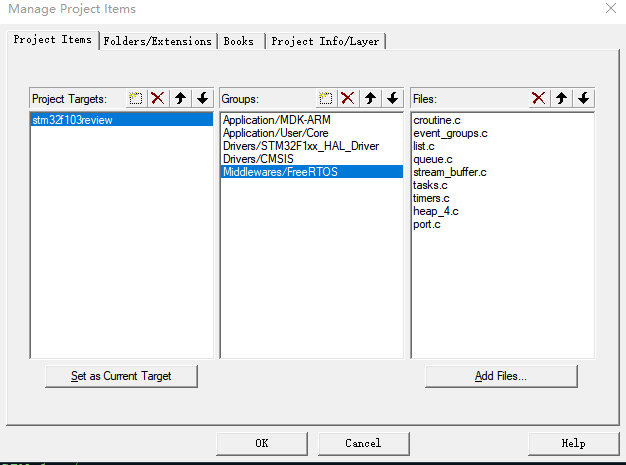The image size is (626, 465).
Task: Delete the selected group
Action: 348,98
